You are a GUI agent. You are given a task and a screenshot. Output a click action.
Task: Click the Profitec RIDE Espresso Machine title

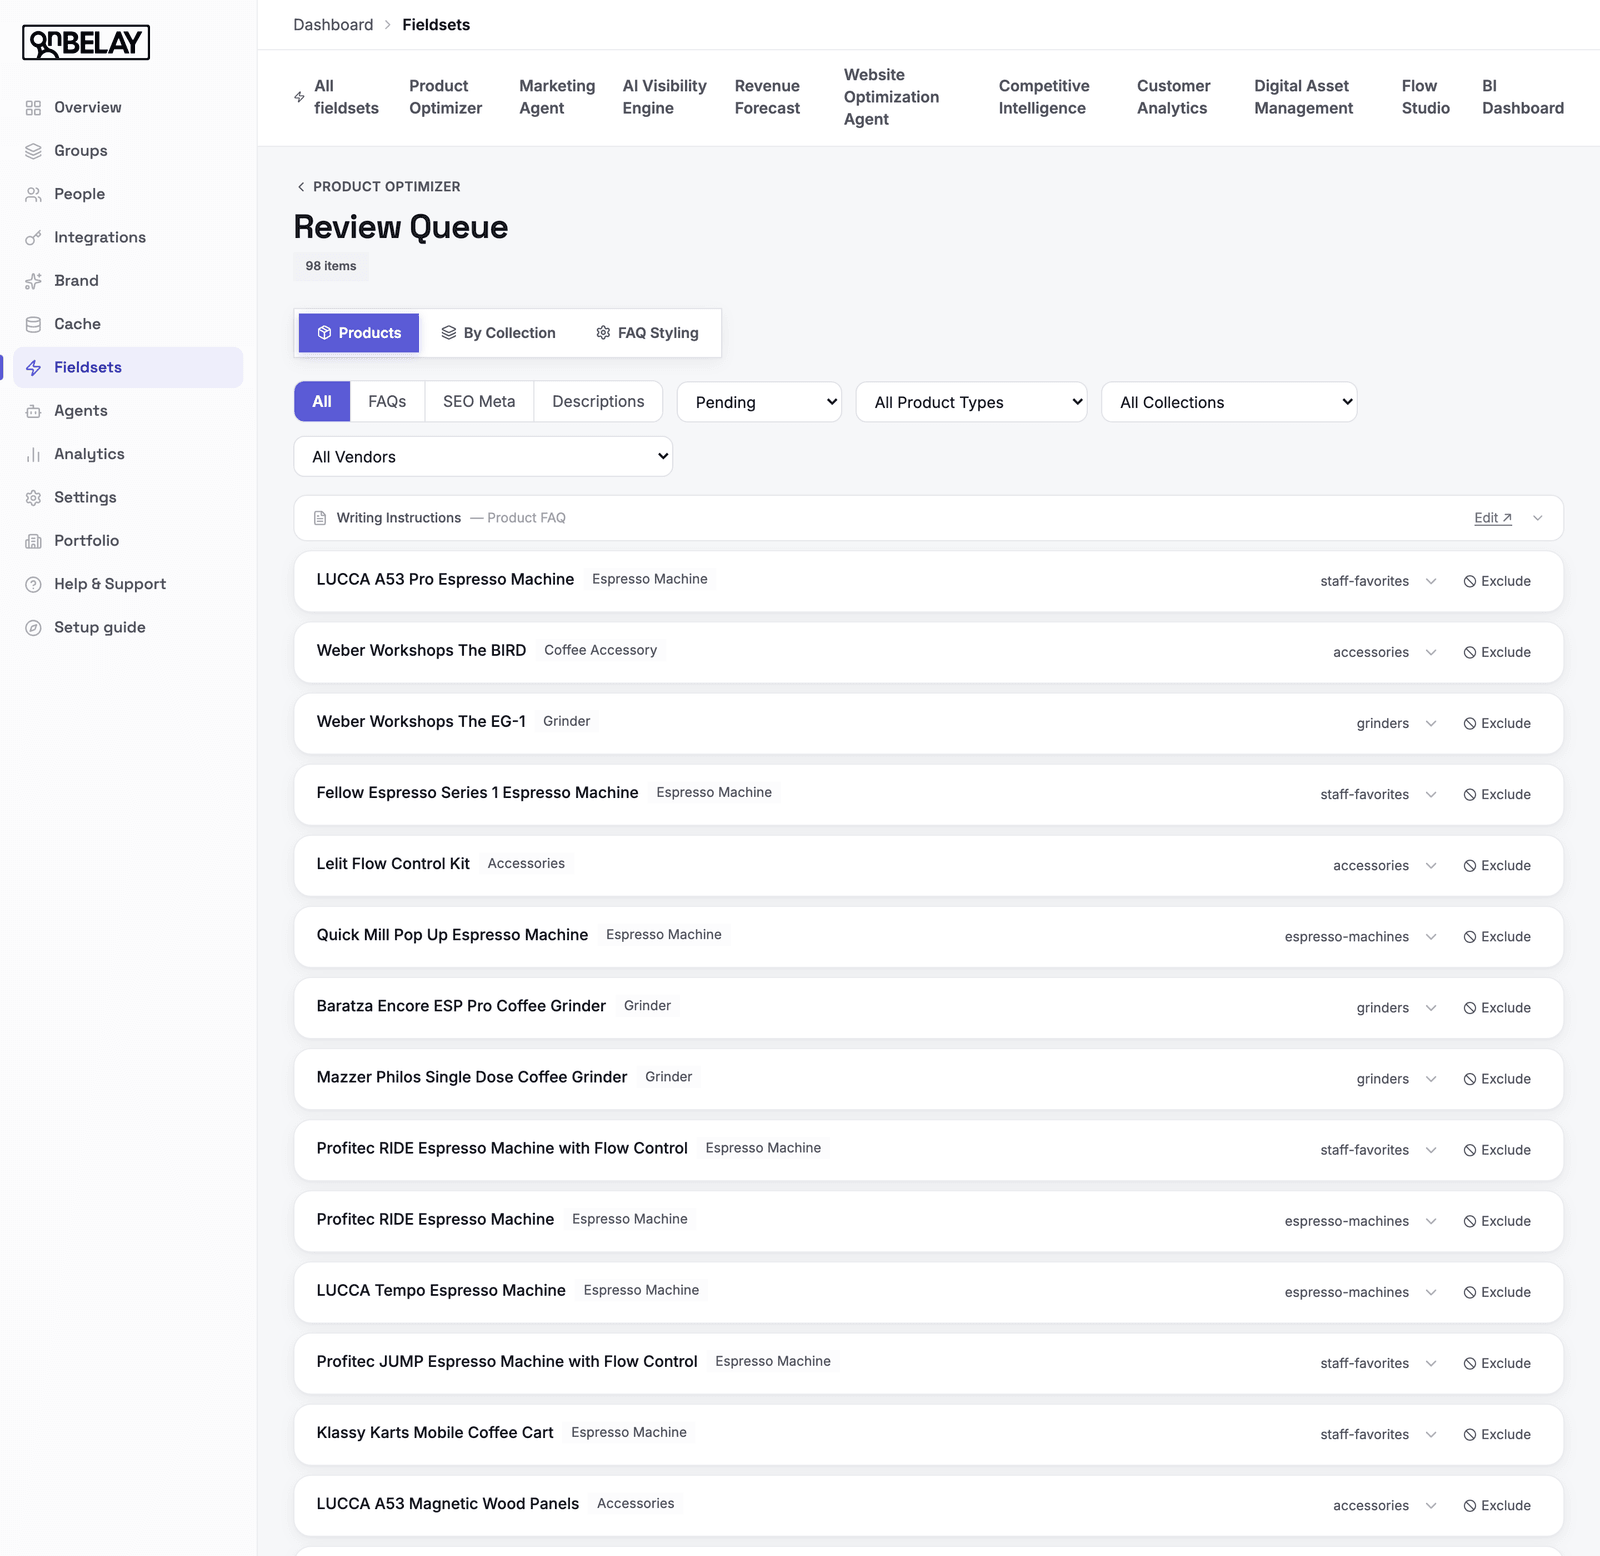pos(435,1220)
